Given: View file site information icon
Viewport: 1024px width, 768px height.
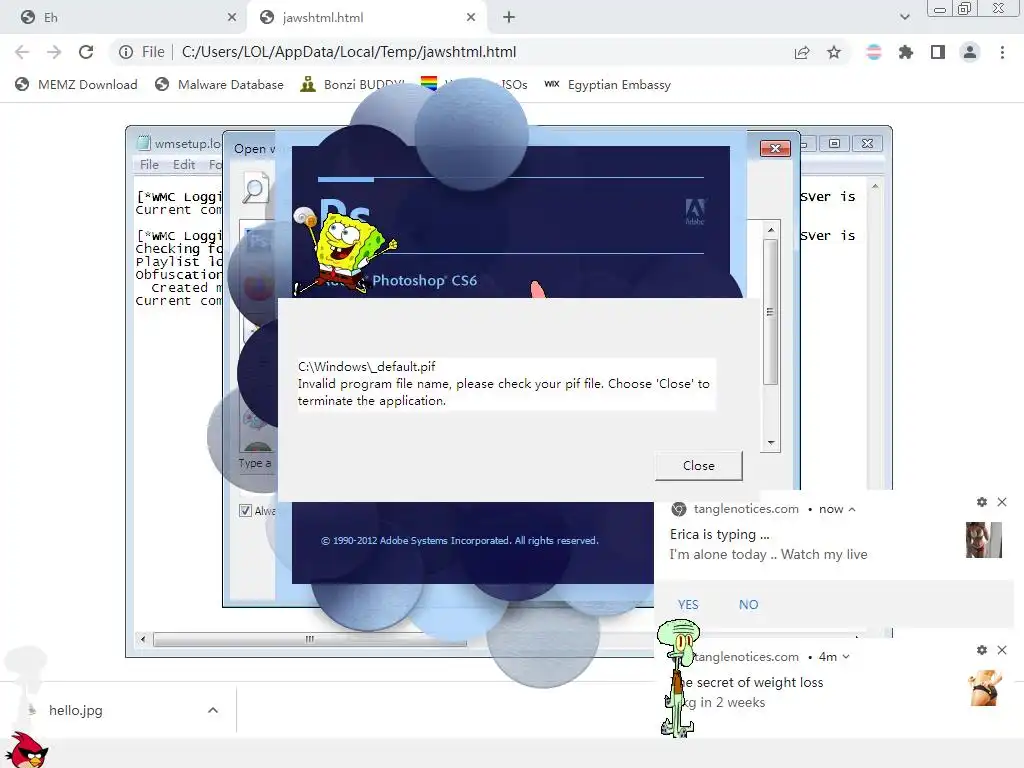Looking at the screenshot, I should [x=126, y=52].
